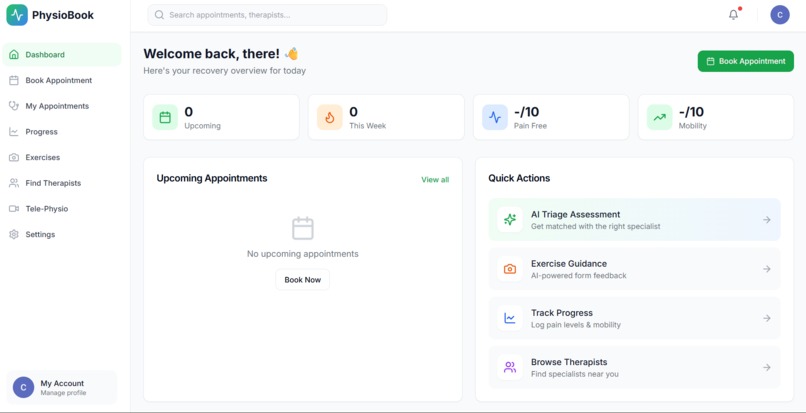Screen dimensions: 806x413
Task: Click the empty-state calendar icon in Upcoming Appointments
Action: [303, 228]
